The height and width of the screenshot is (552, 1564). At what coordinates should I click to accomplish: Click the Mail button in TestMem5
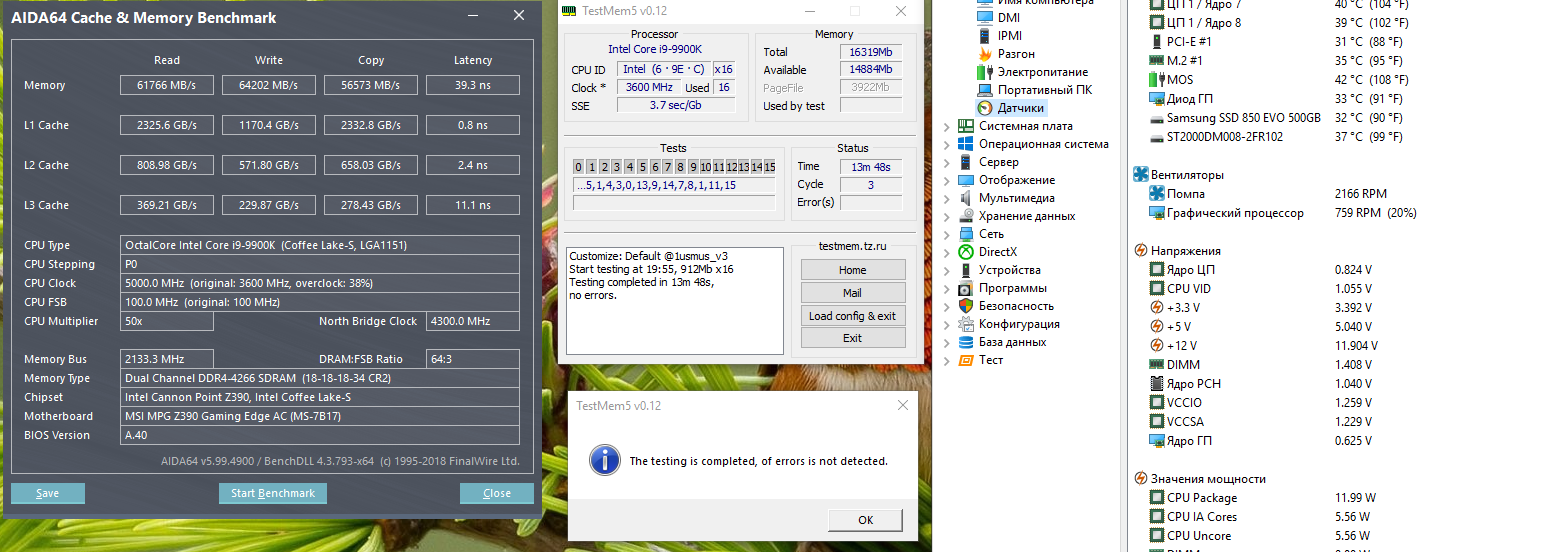[853, 293]
